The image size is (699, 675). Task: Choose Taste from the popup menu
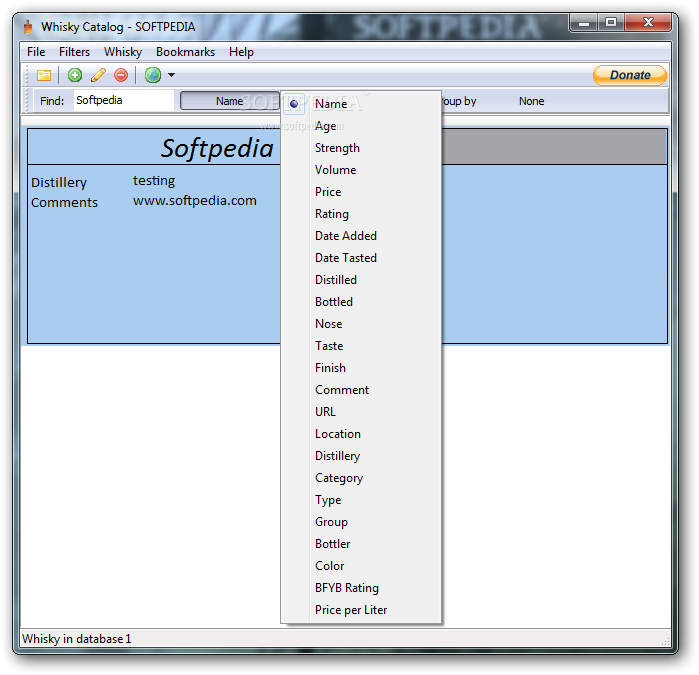click(362, 346)
